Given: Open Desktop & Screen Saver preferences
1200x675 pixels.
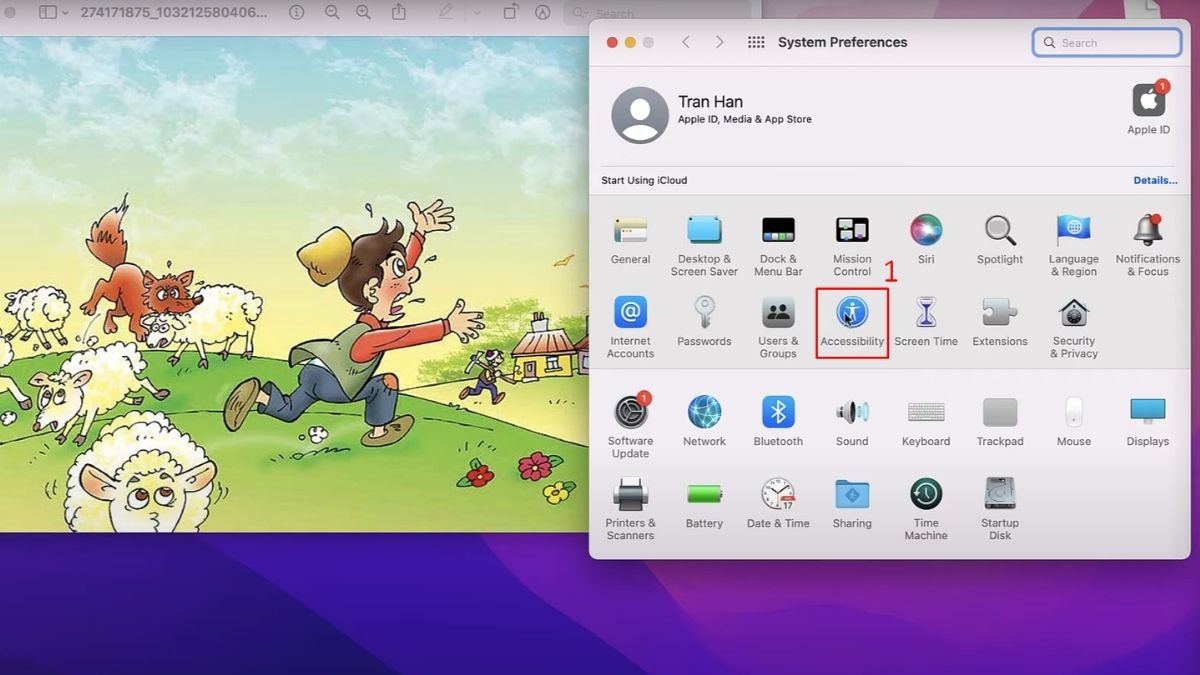Looking at the screenshot, I should [x=704, y=246].
